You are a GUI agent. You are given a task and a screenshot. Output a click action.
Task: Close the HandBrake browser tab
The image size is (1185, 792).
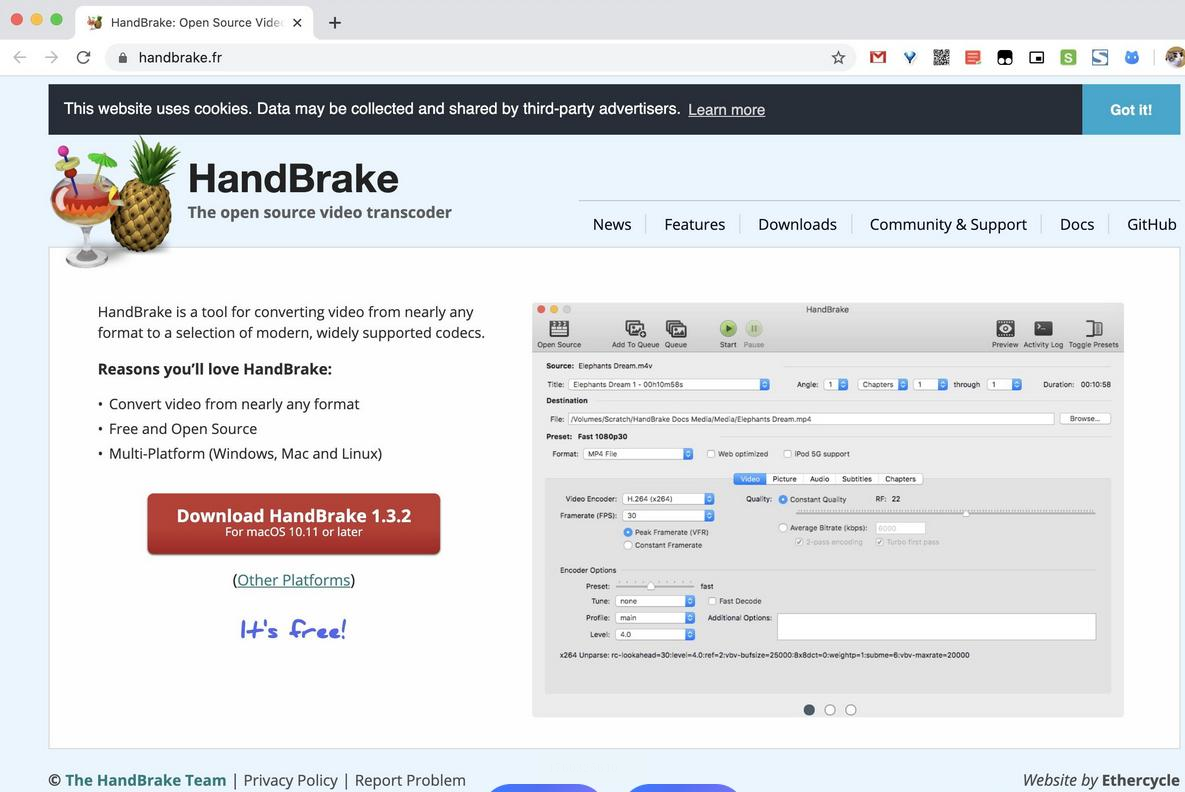297,23
